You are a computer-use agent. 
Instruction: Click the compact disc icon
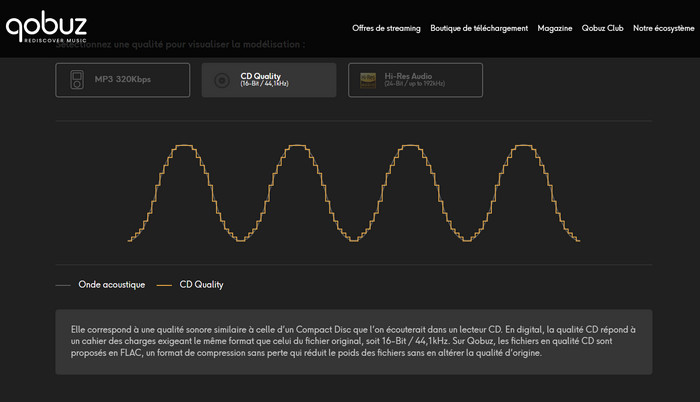pos(222,80)
